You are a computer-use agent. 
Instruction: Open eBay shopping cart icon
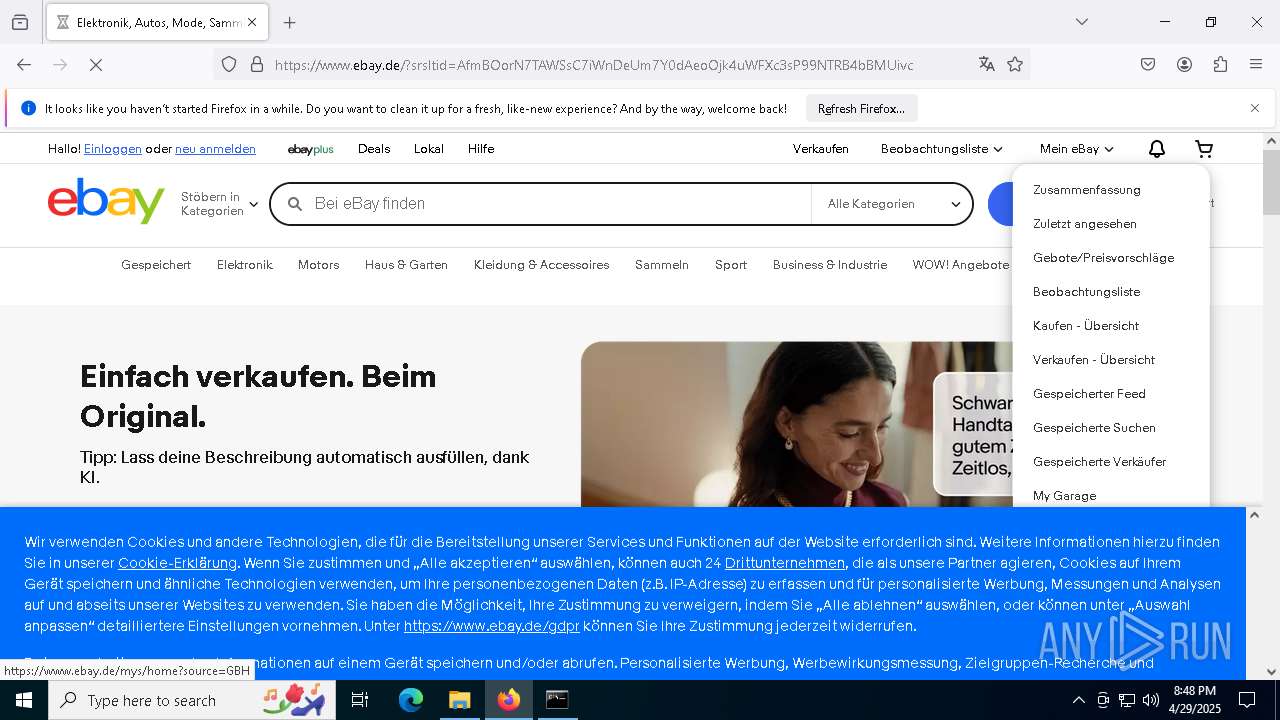[x=1204, y=149]
